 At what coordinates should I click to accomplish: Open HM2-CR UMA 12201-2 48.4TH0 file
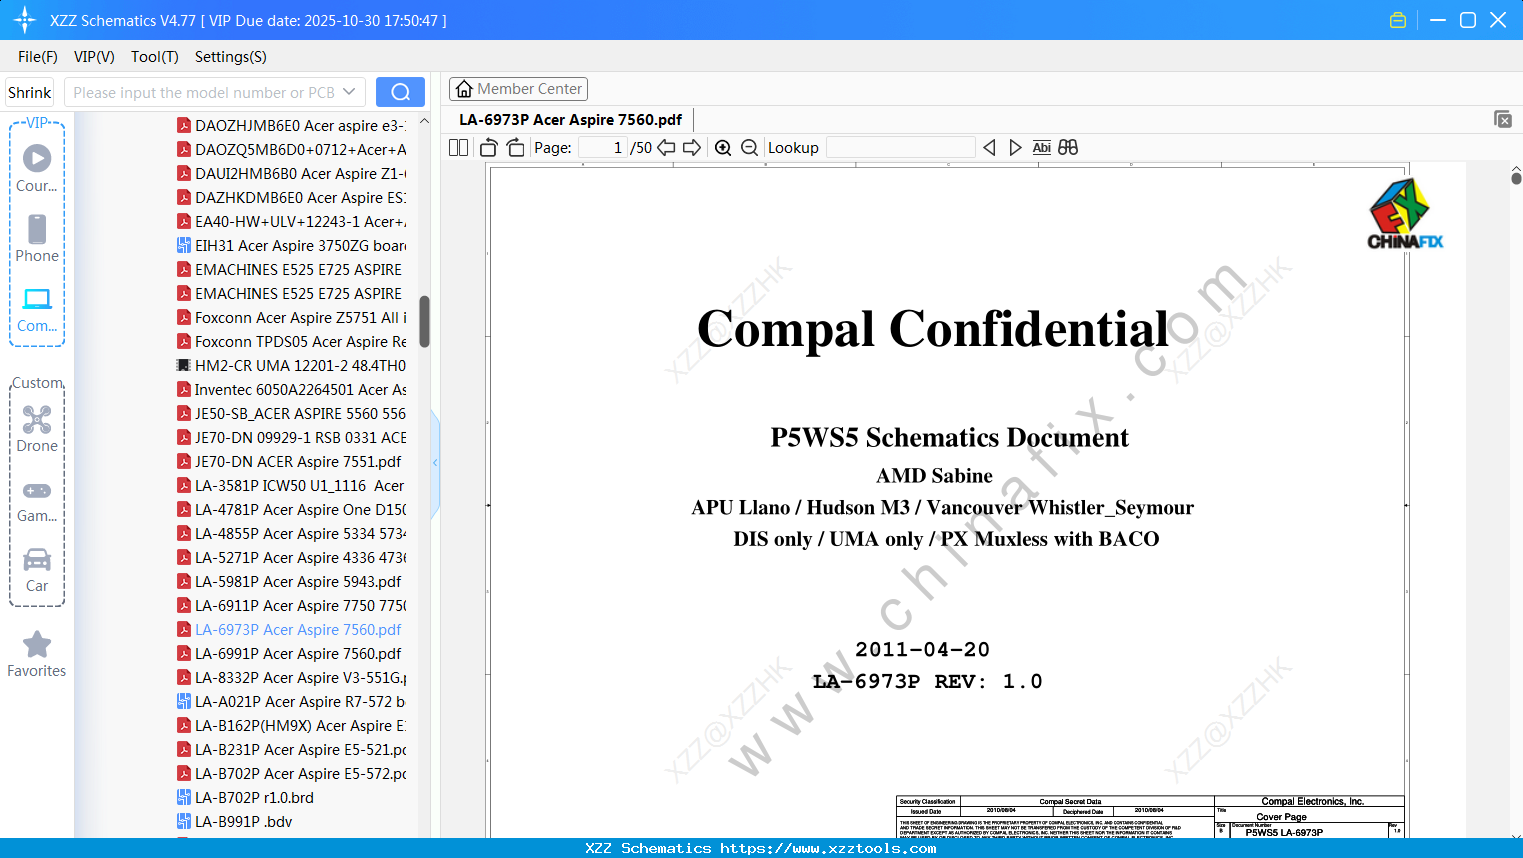click(292, 366)
